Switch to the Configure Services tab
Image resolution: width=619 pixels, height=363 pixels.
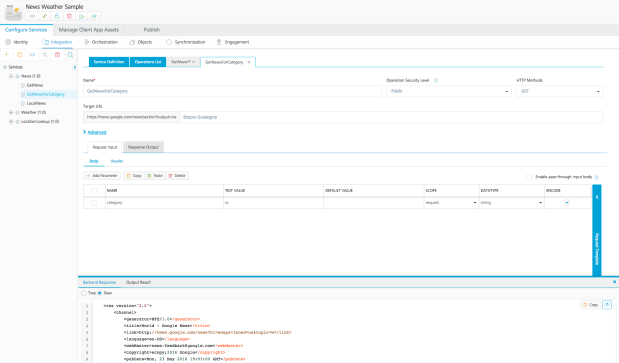coord(26,30)
